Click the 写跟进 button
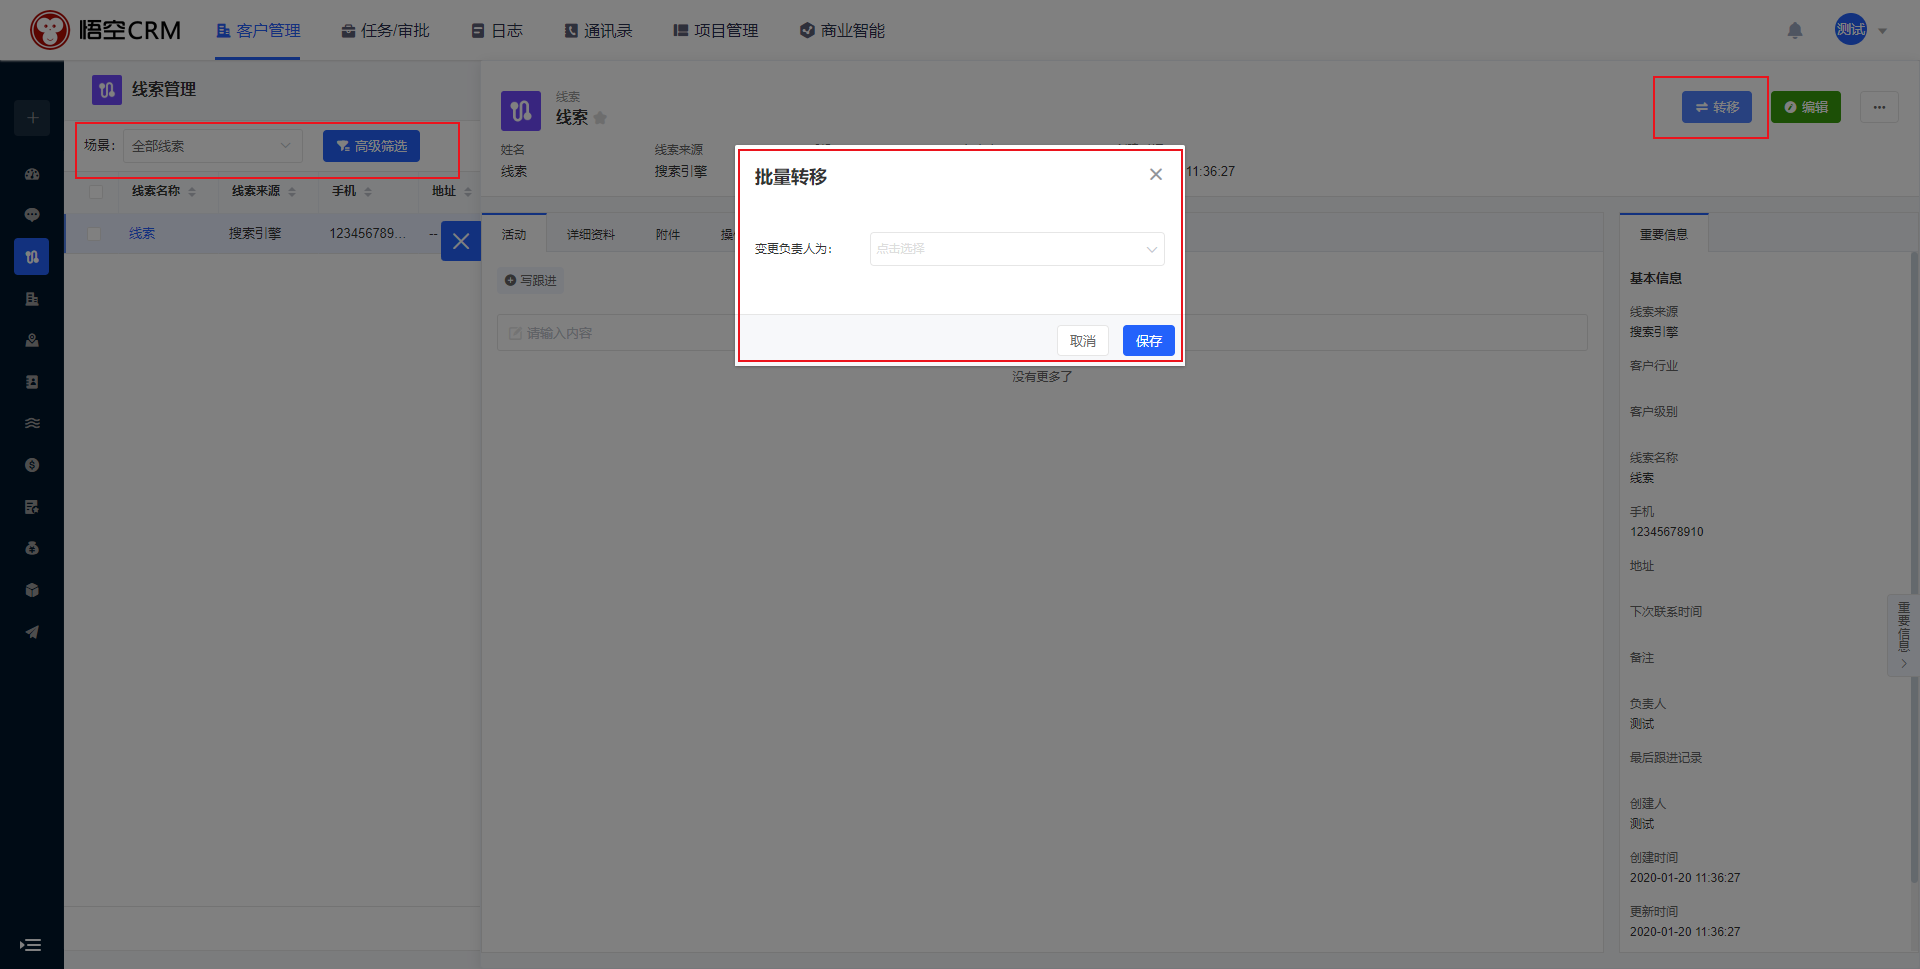The width and height of the screenshot is (1920, 969). click(x=531, y=281)
